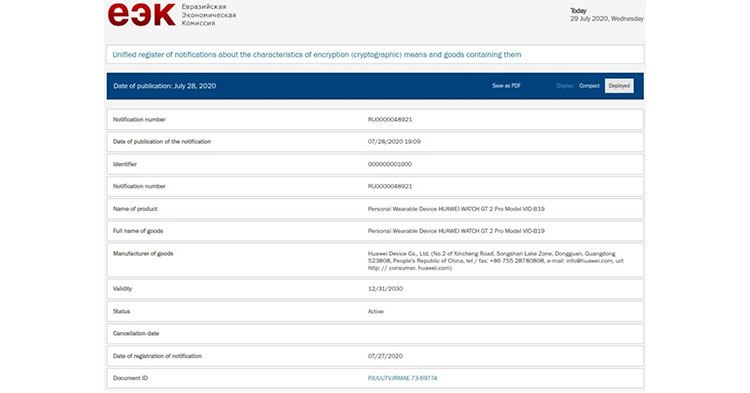Select the date of publication July 28, 2020 header
Screen dimensions: 750x393
[x=165, y=86]
